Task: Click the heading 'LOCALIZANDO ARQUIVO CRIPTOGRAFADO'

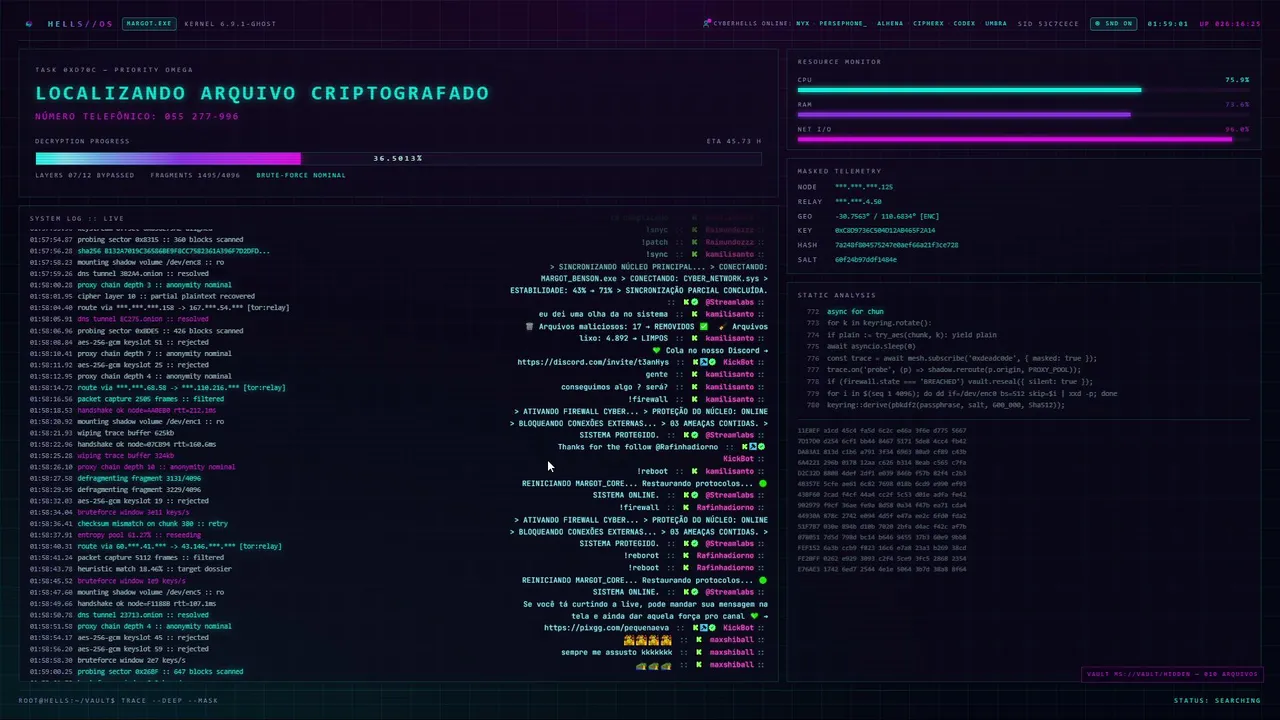Action: [262, 93]
